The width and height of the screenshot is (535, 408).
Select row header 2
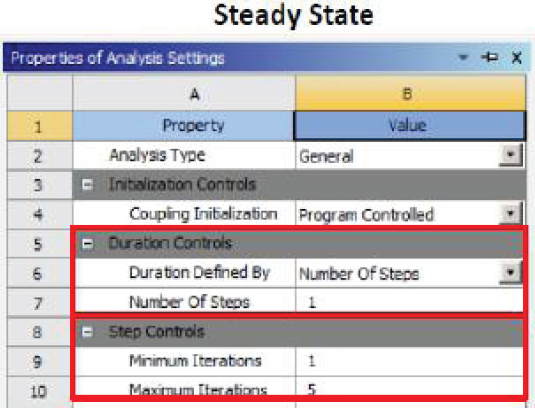tap(40, 156)
